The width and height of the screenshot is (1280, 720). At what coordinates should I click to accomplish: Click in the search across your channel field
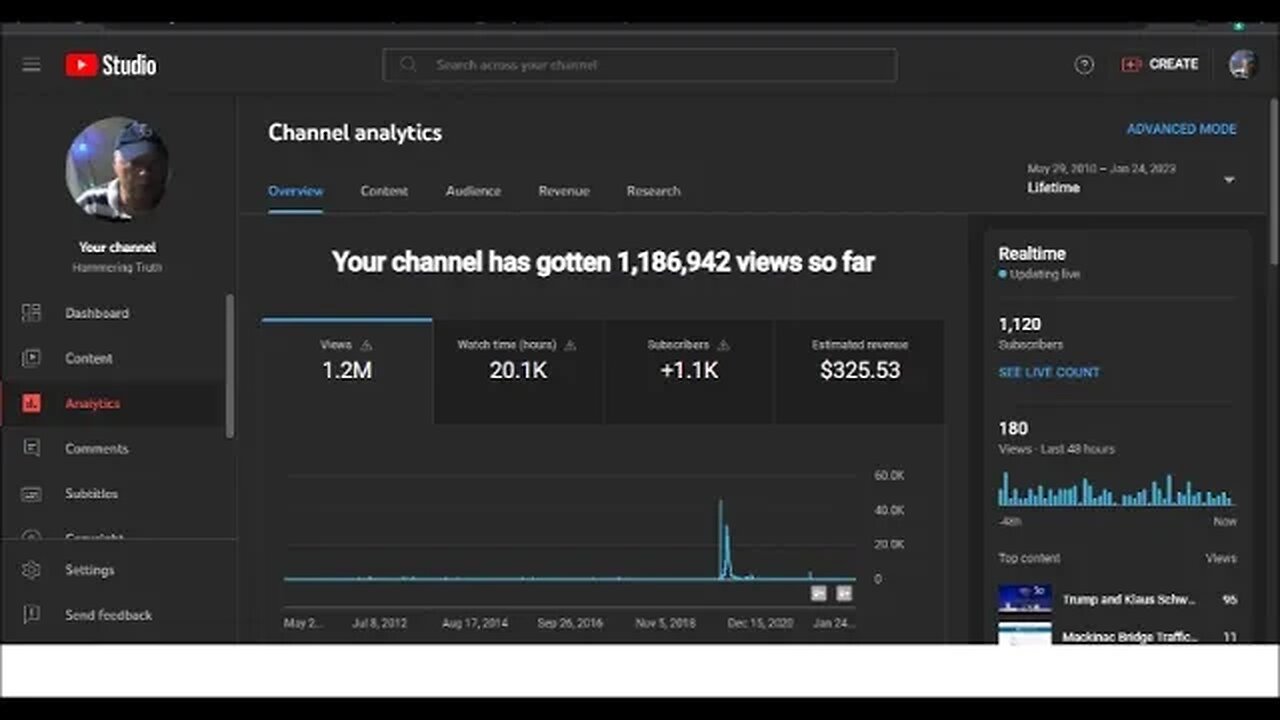click(x=640, y=65)
